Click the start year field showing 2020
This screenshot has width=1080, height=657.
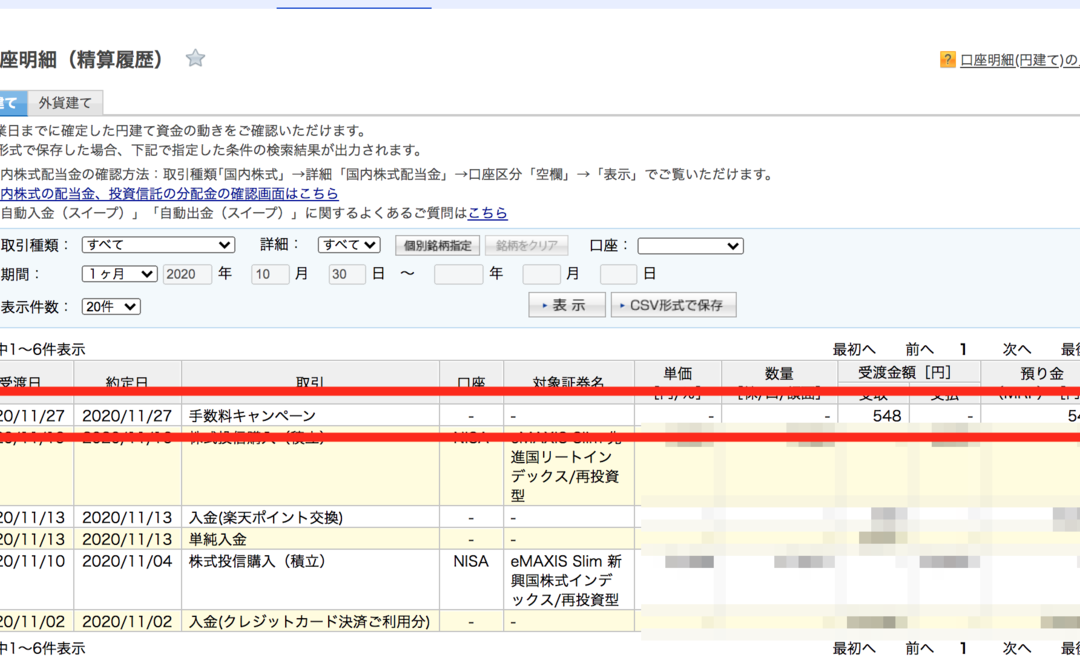[x=187, y=274]
